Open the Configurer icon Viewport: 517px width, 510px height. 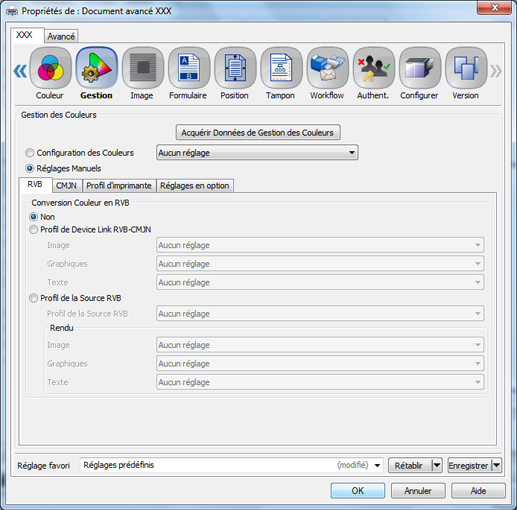click(x=420, y=68)
